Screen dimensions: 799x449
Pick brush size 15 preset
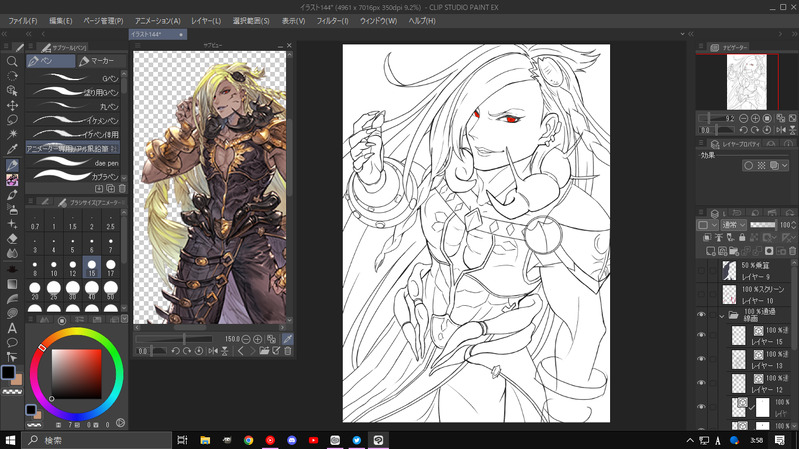click(92, 267)
